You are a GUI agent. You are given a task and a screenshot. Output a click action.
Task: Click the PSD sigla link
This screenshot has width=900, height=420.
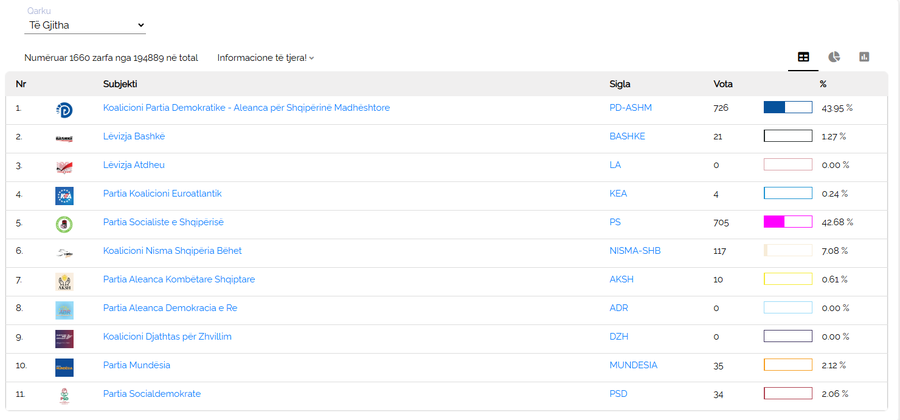[x=618, y=394]
